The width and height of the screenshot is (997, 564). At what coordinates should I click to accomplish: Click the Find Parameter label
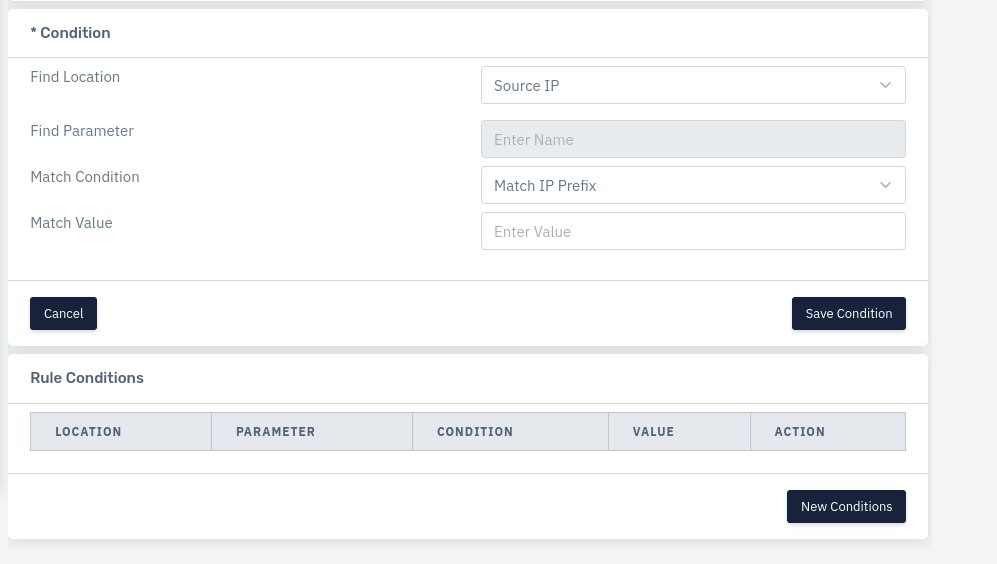82,131
